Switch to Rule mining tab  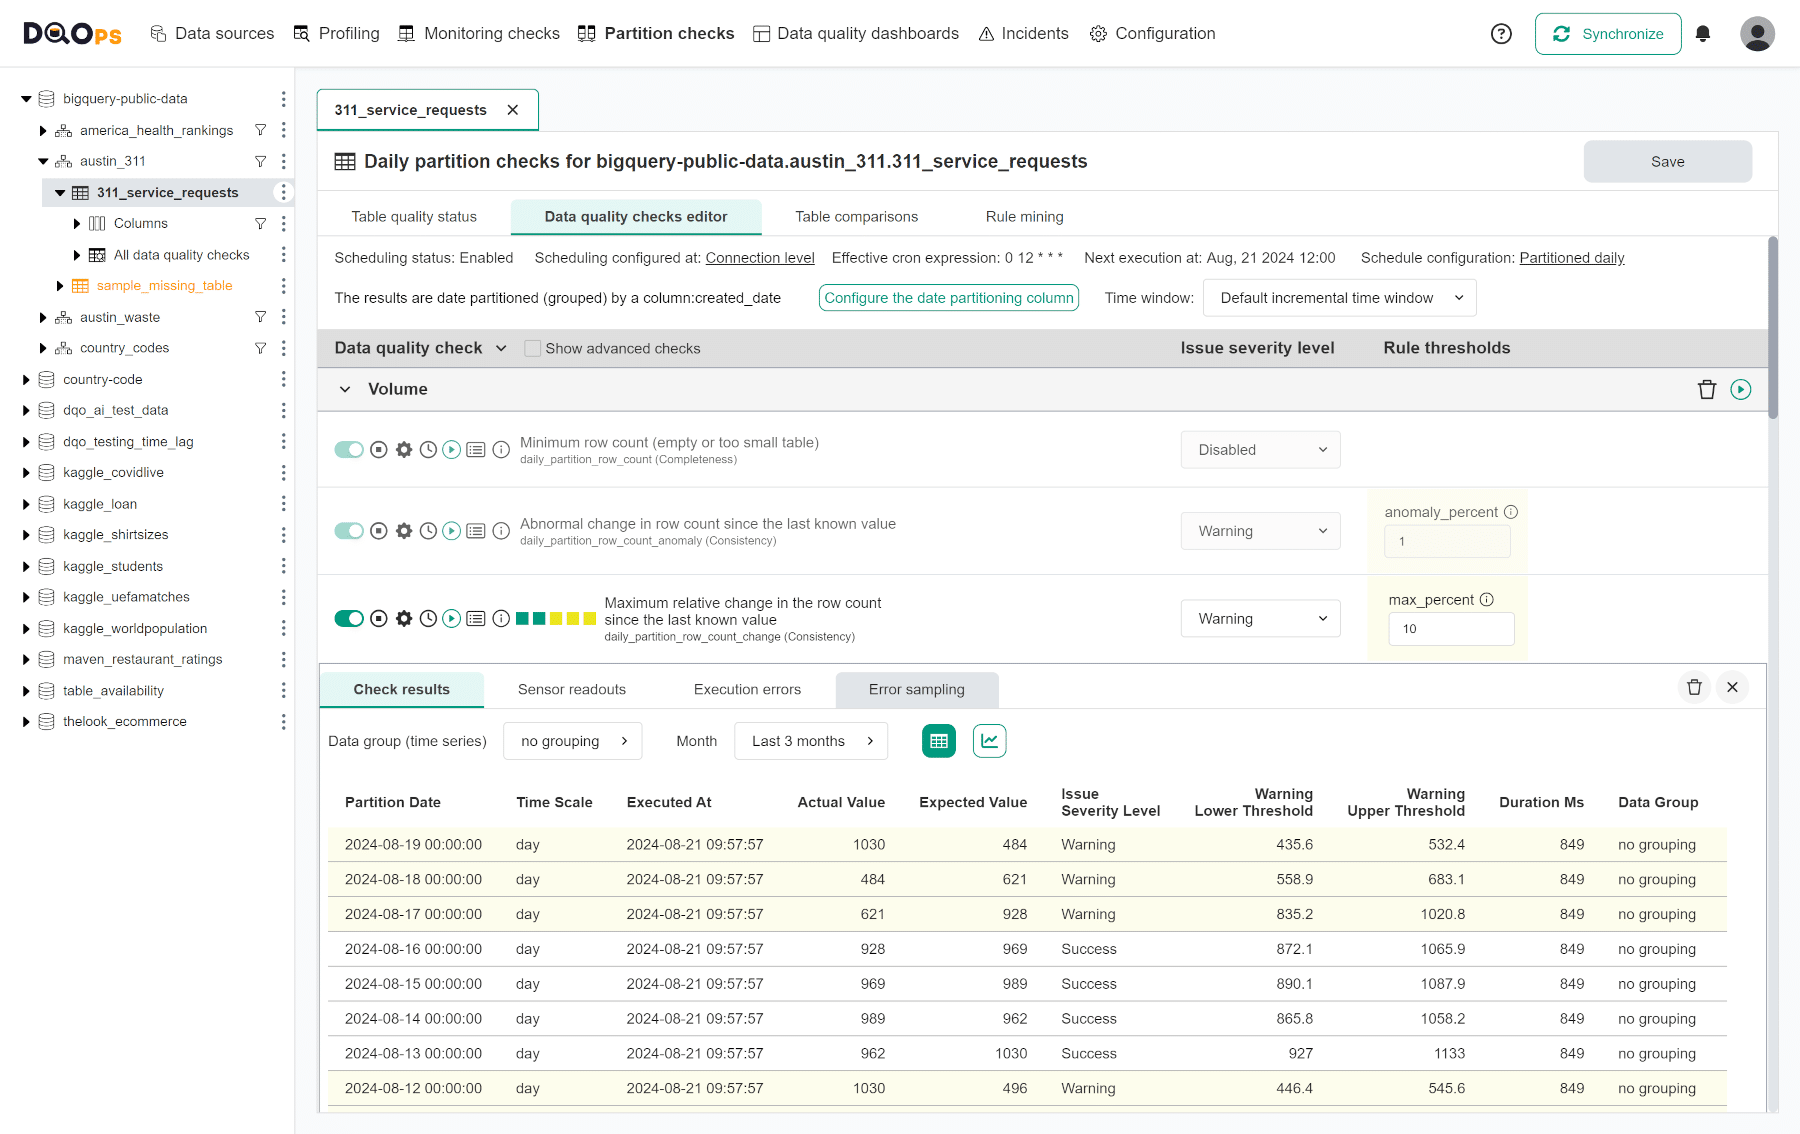[1024, 217]
